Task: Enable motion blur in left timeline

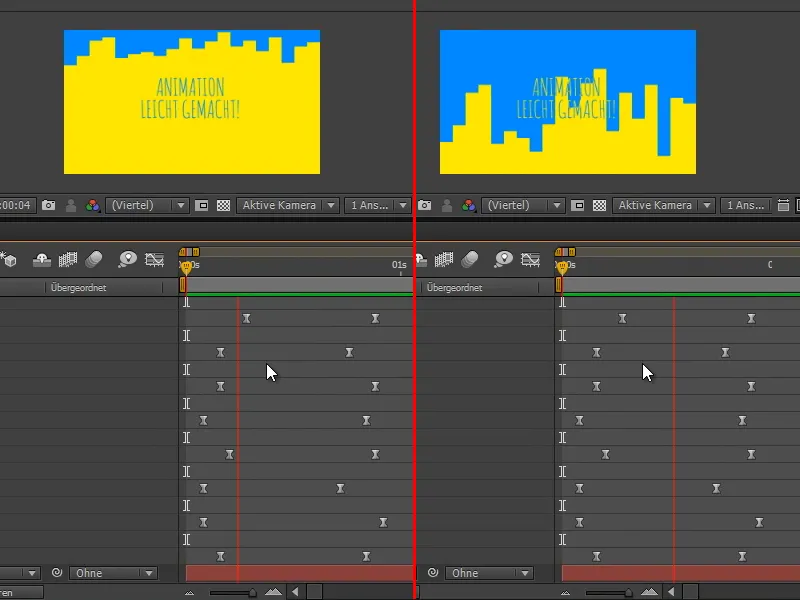Action: 94,260
